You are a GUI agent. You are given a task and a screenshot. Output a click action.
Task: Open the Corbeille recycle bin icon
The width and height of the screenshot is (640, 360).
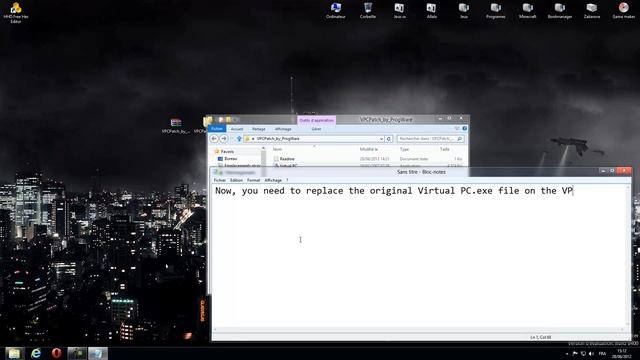click(368, 11)
